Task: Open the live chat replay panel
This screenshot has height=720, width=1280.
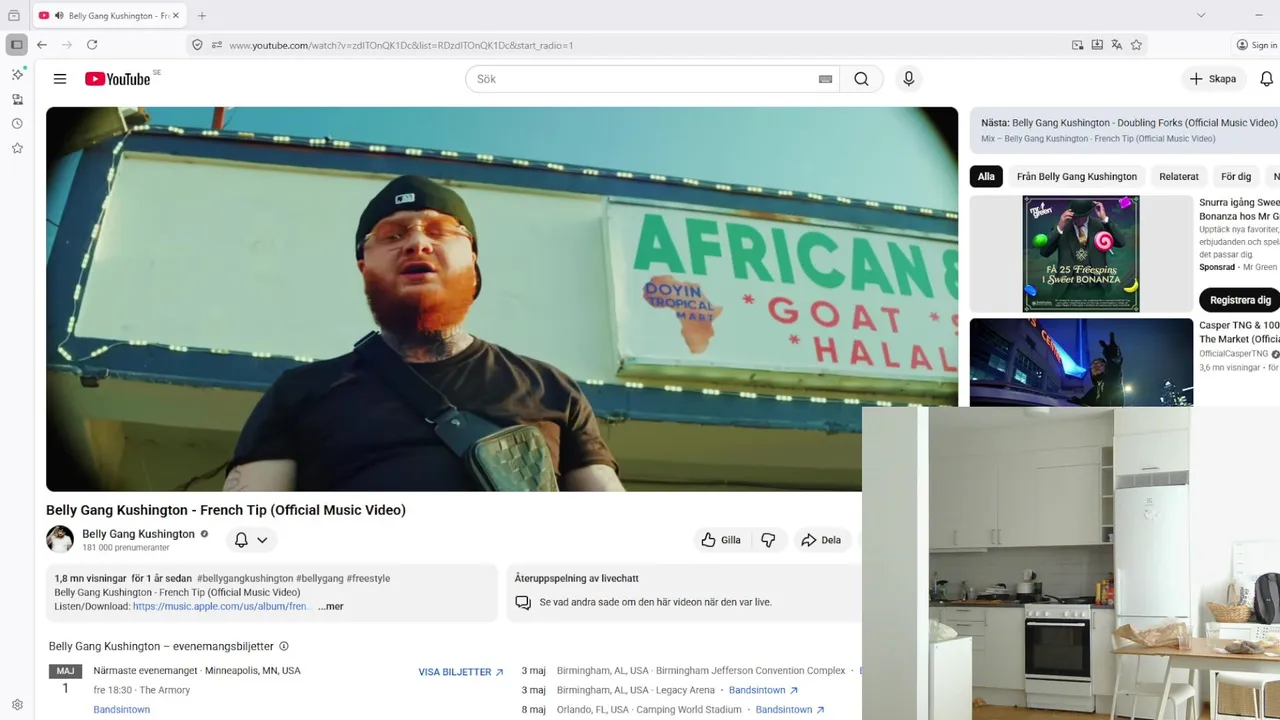Action: (x=684, y=593)
